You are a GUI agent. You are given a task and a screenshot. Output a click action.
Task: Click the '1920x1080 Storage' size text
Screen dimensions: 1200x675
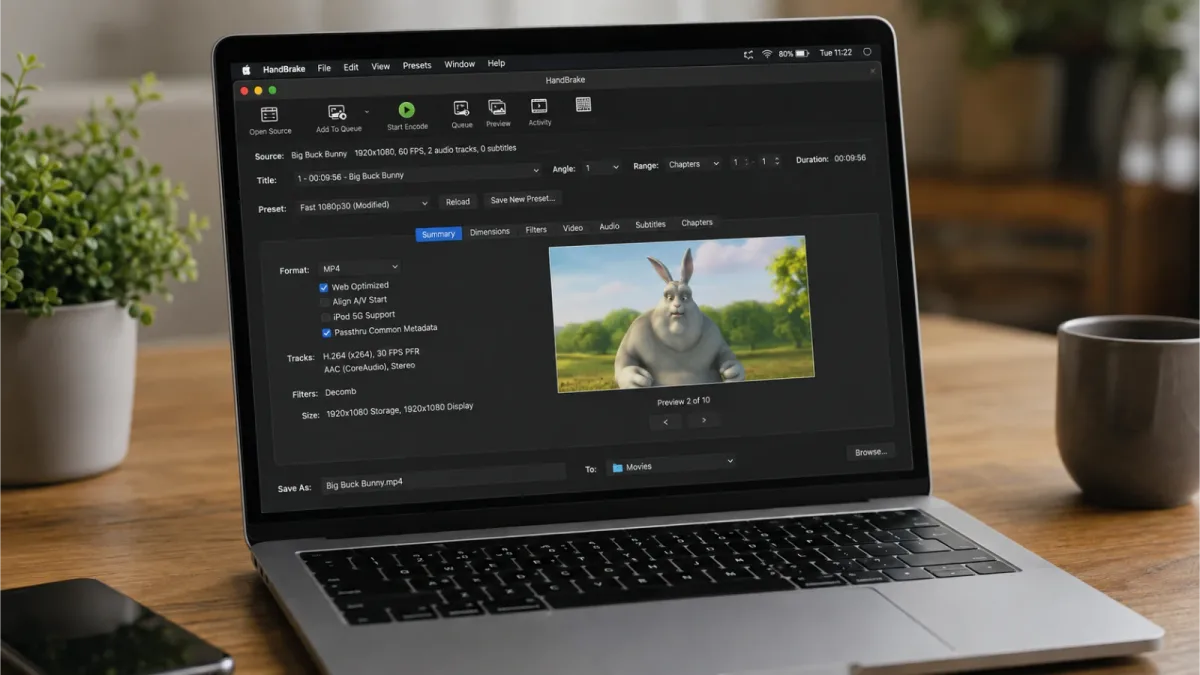click(x=364, y=411)
